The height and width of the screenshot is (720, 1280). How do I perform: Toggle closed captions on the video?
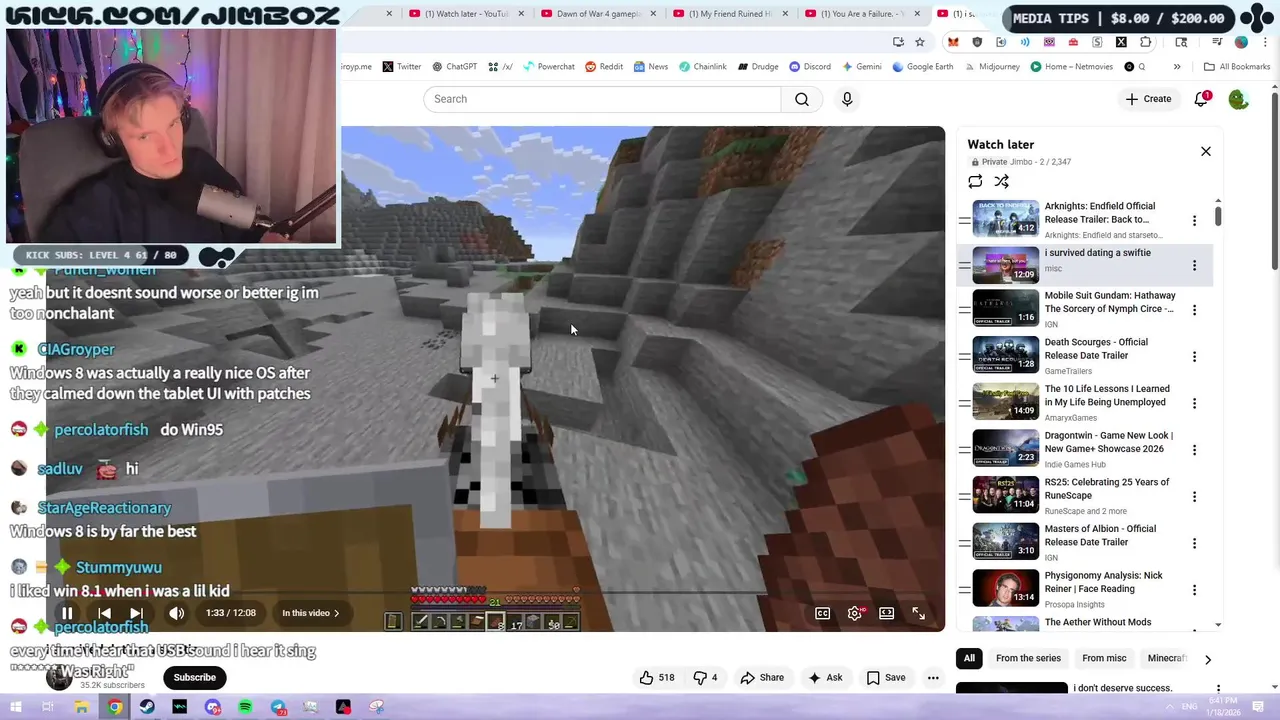tap(822, 613)
